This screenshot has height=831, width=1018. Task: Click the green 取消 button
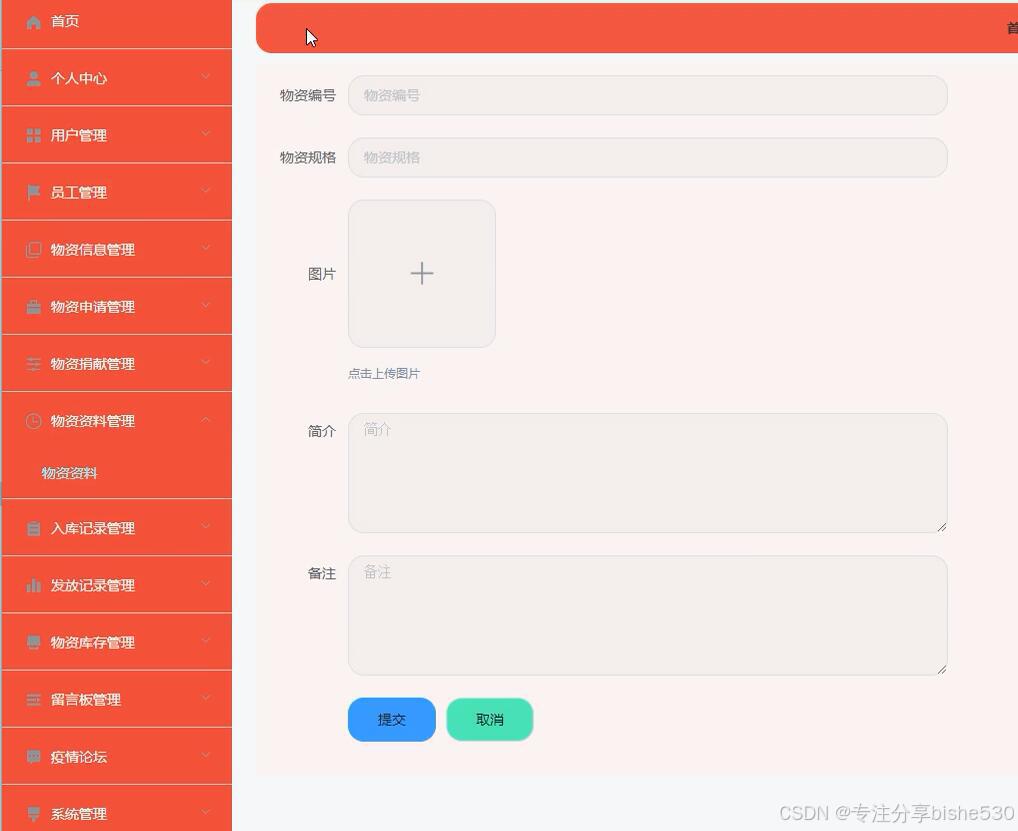[x=490, y=719]
